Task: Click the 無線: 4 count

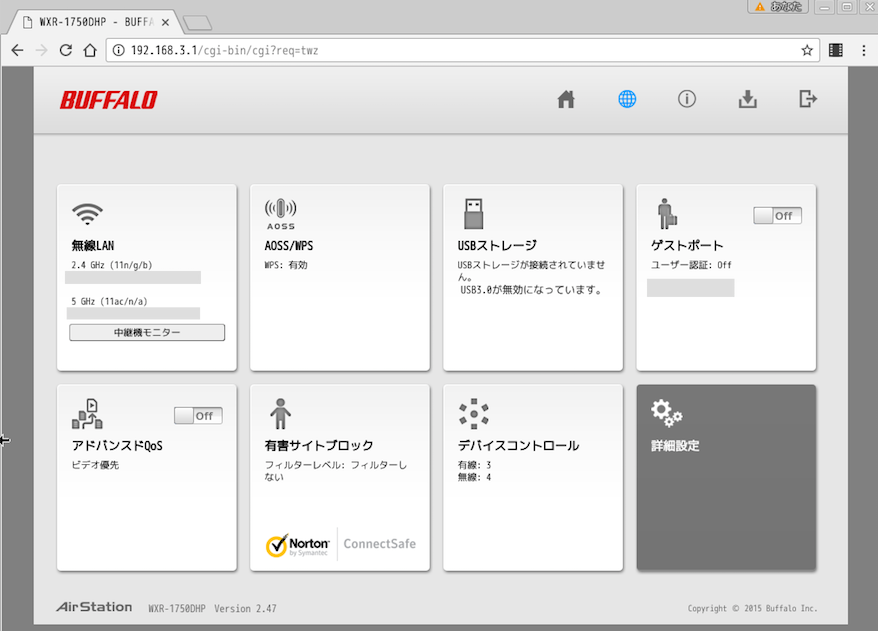Action: (474, 477)
